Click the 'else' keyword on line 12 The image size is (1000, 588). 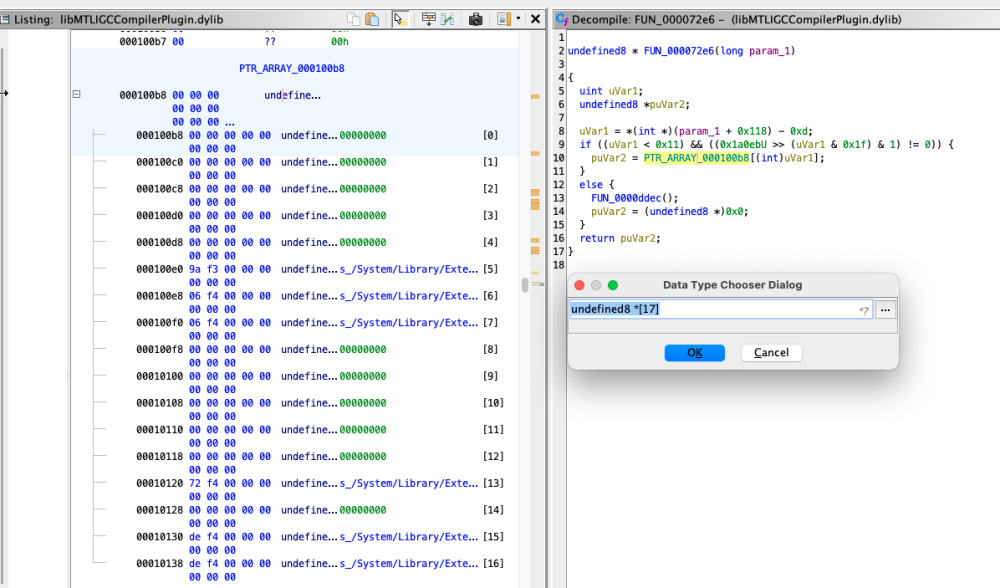pos(591,185)
